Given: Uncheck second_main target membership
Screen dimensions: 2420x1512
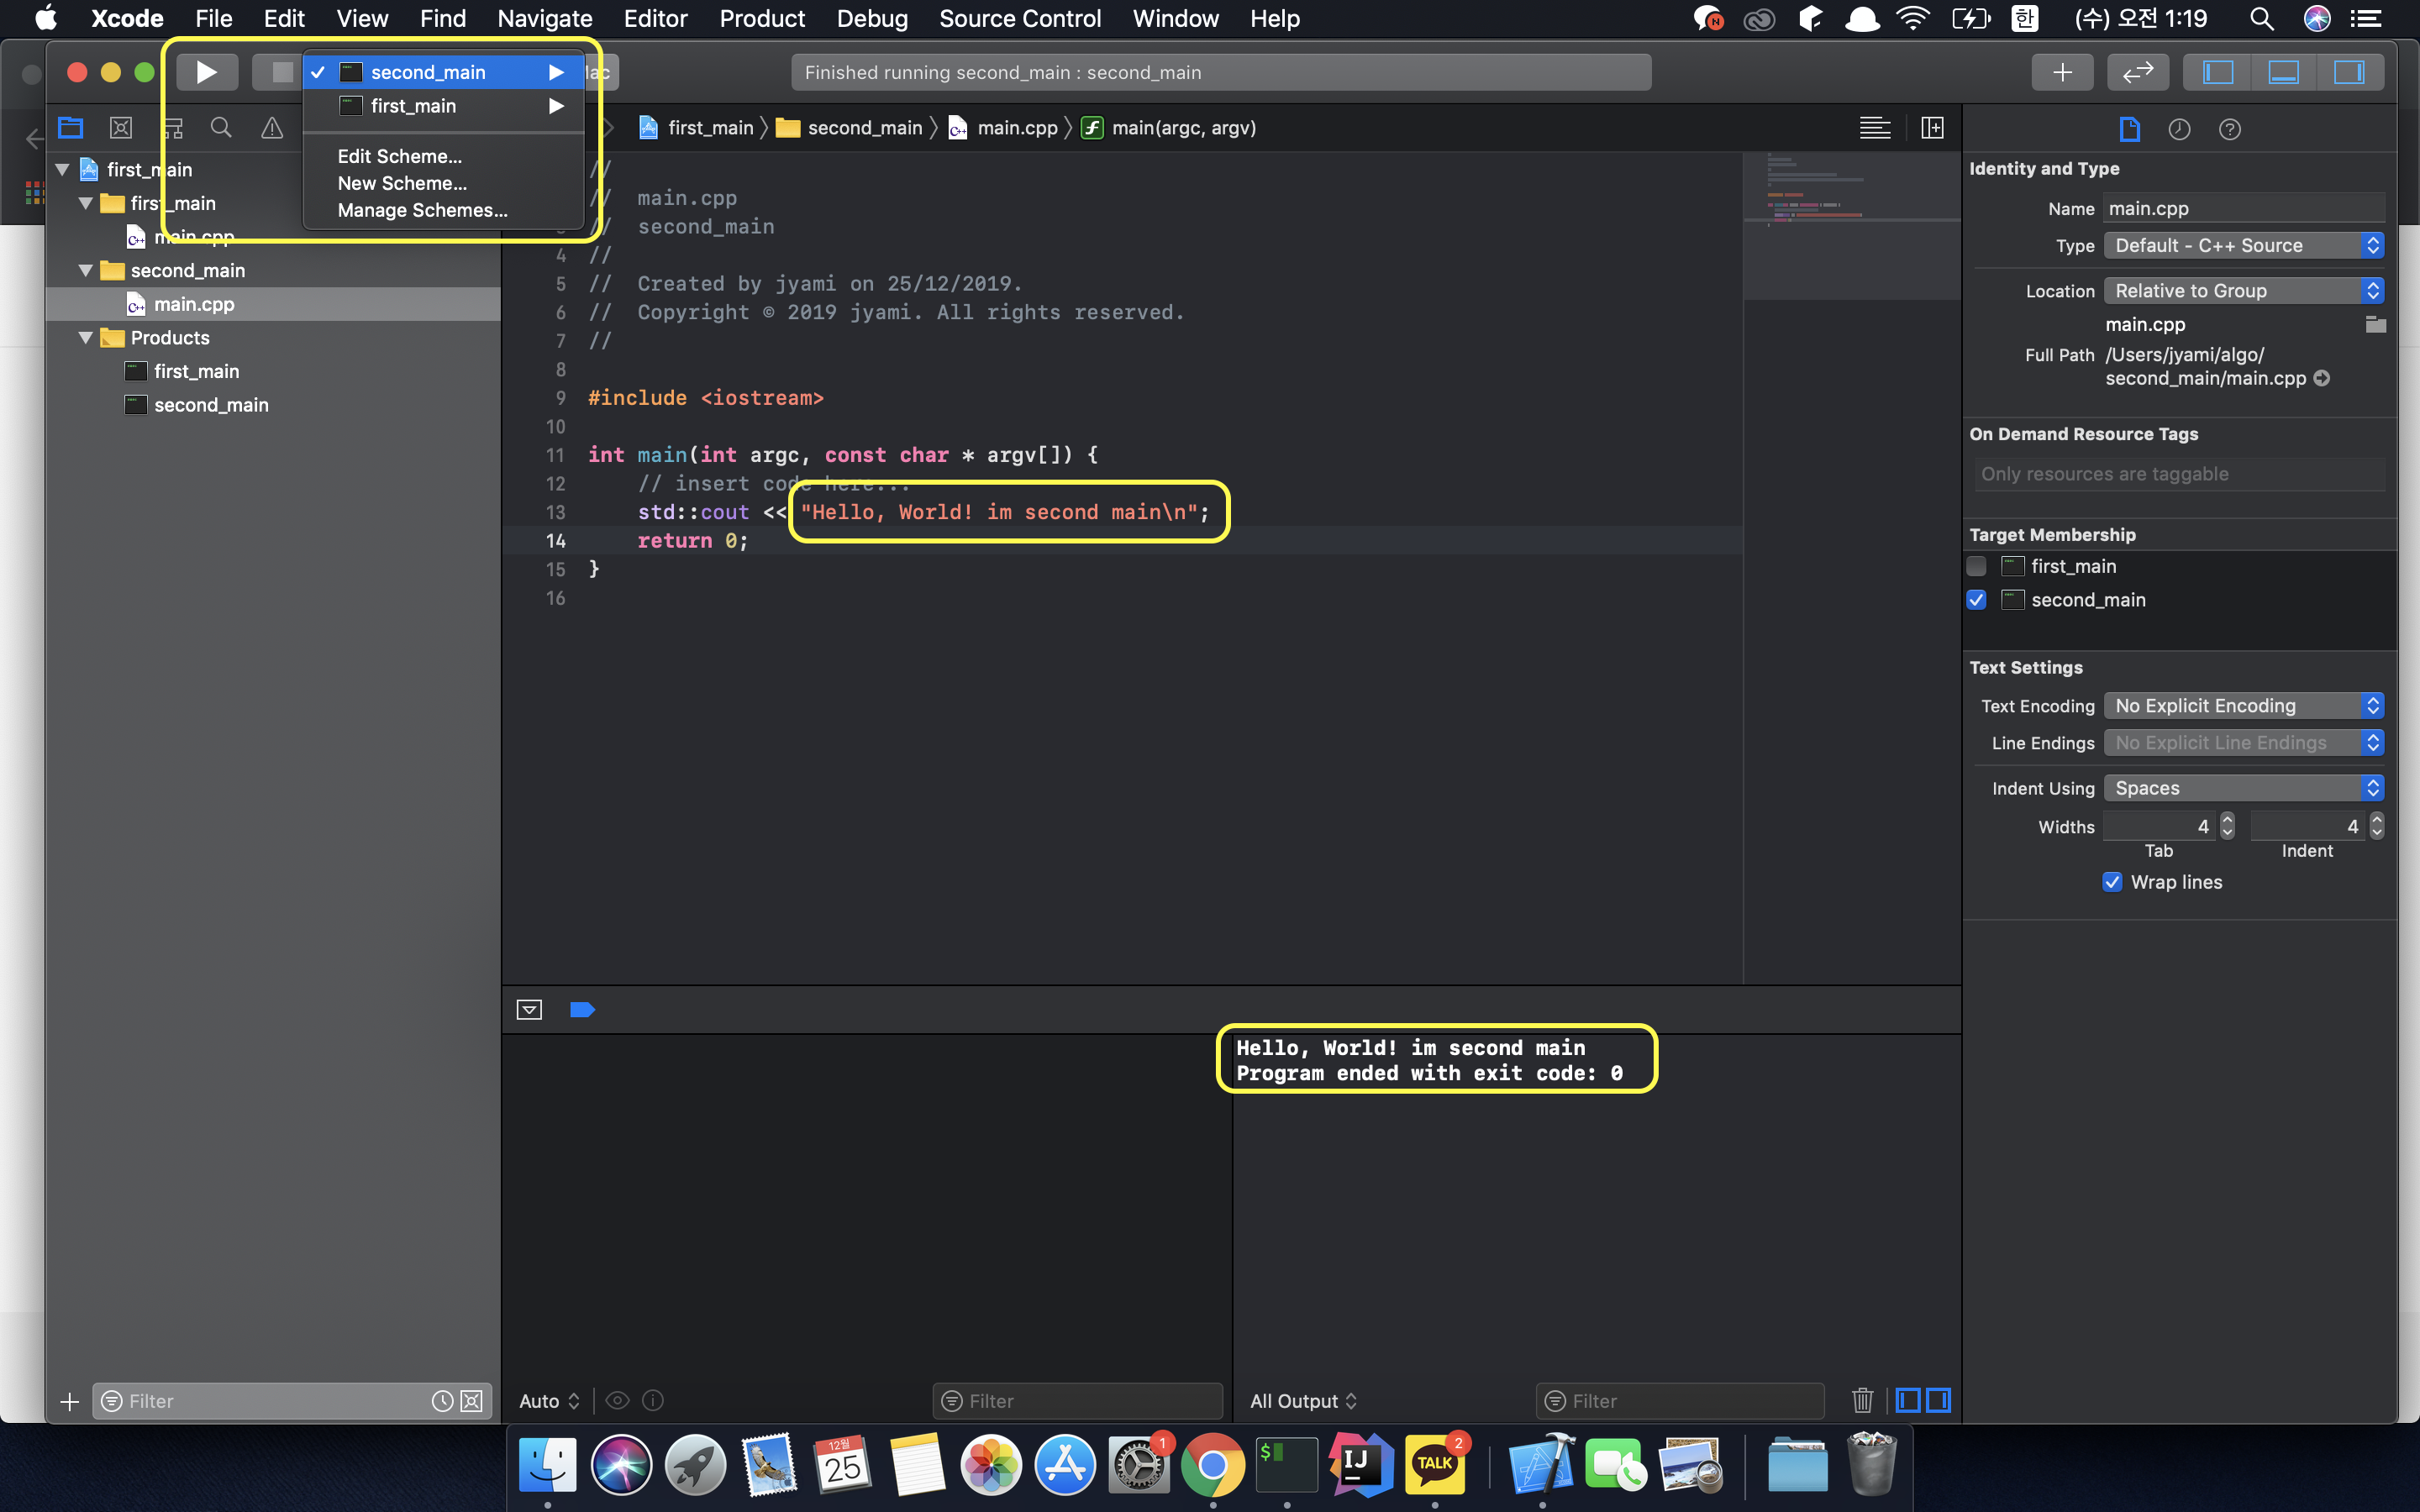Looking at the screenshot, I should coord(1977,600).
